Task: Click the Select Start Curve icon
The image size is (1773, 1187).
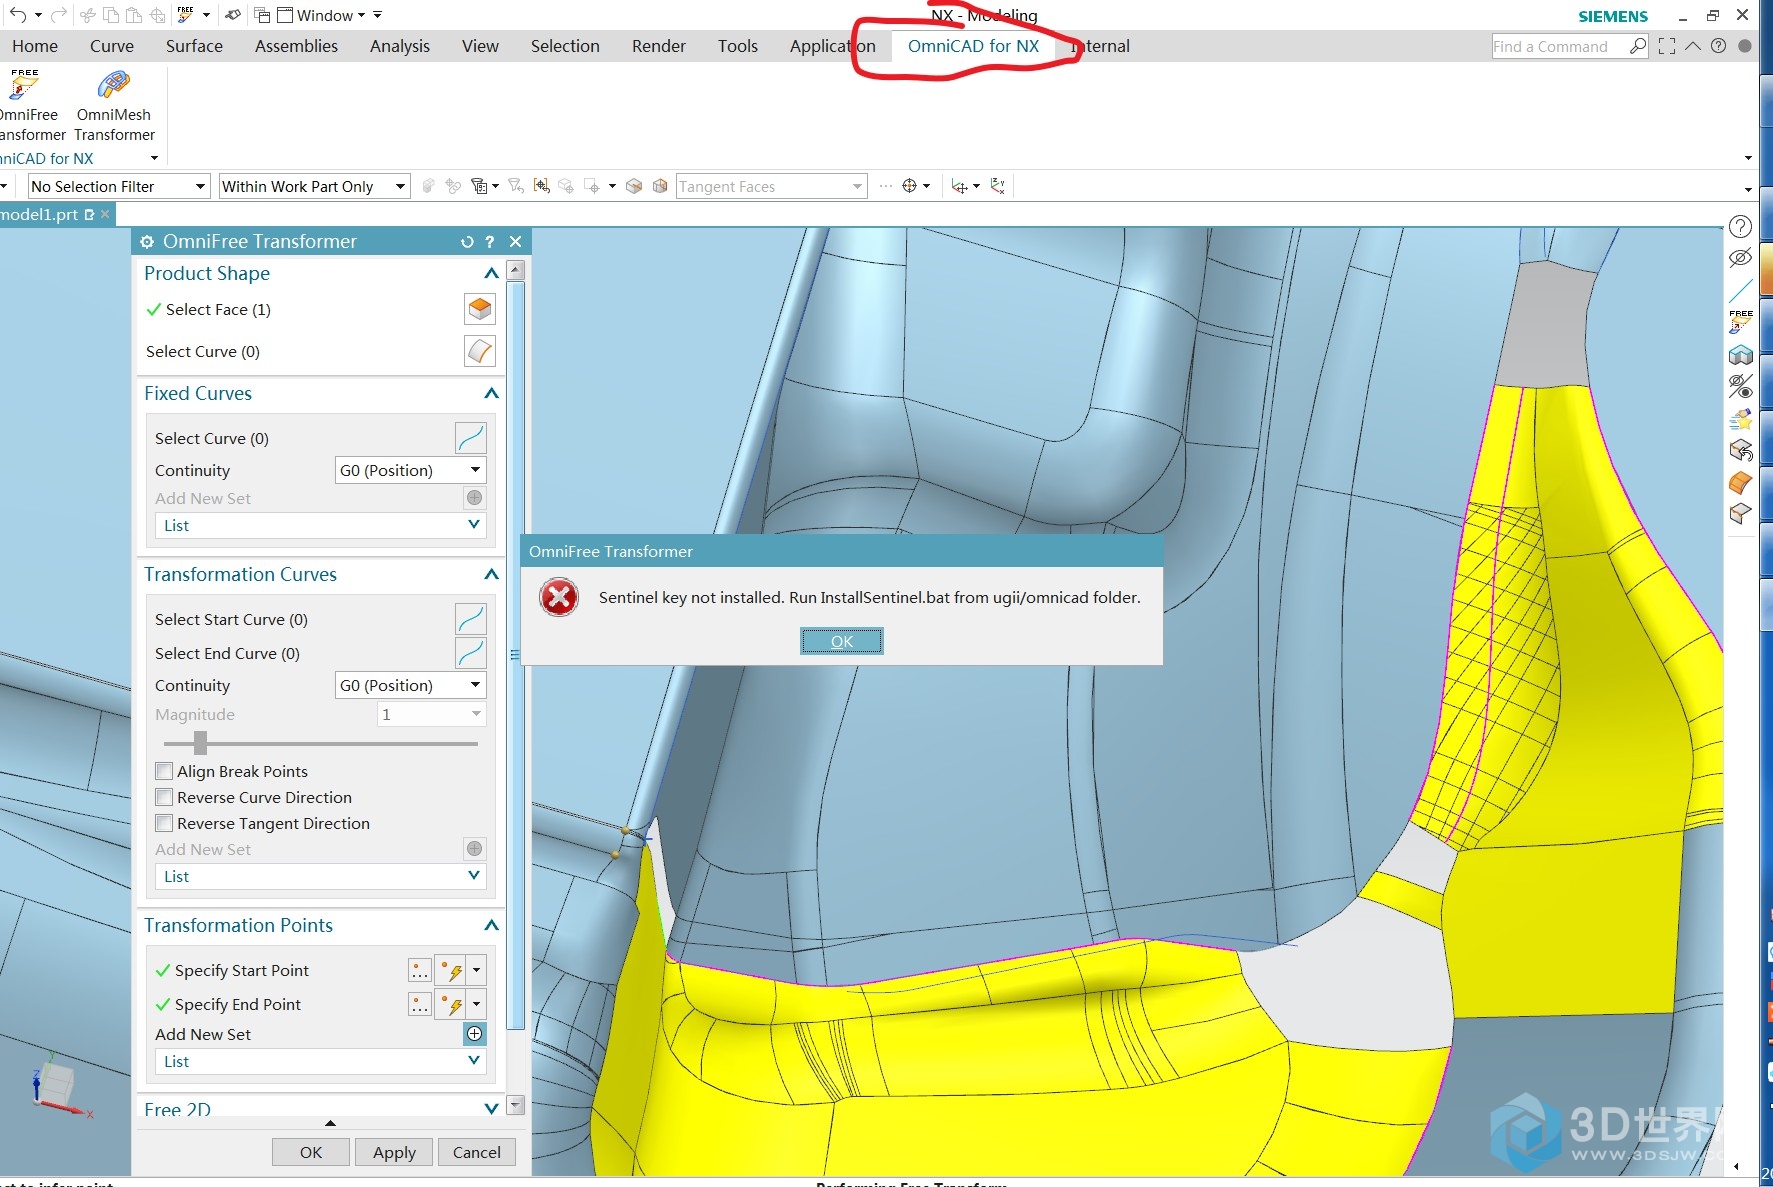Action: pos(470,619)
